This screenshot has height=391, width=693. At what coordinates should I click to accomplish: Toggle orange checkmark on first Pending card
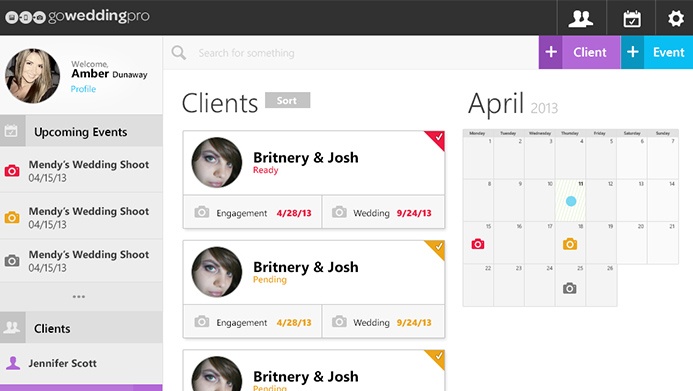(438, 247)
